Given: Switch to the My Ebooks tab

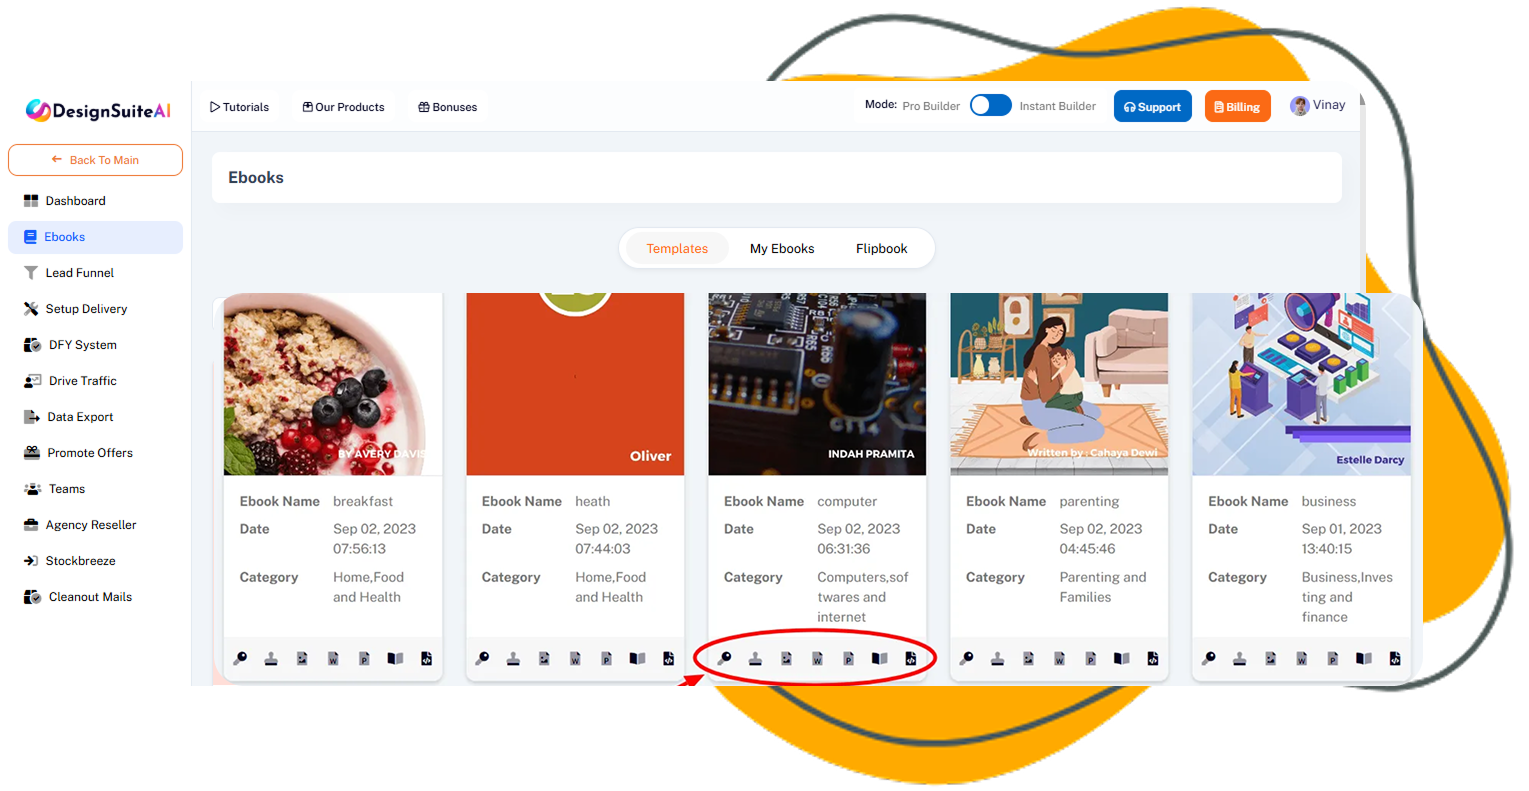Looking at the screenshot, I should click(x=782, y=249).
